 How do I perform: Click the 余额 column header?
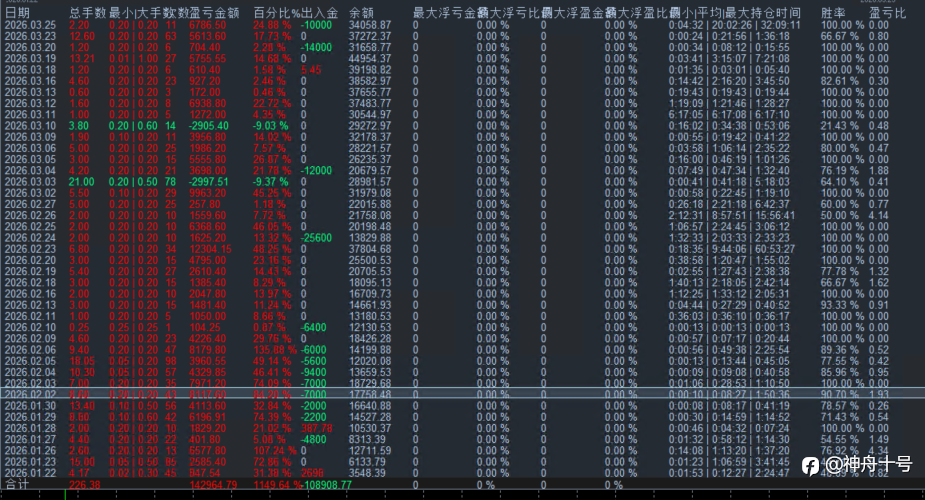[x=361, y=13]
